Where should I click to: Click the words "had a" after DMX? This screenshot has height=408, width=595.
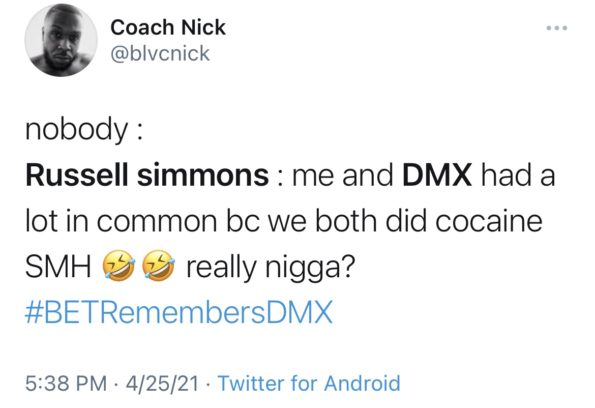[518, 176]
